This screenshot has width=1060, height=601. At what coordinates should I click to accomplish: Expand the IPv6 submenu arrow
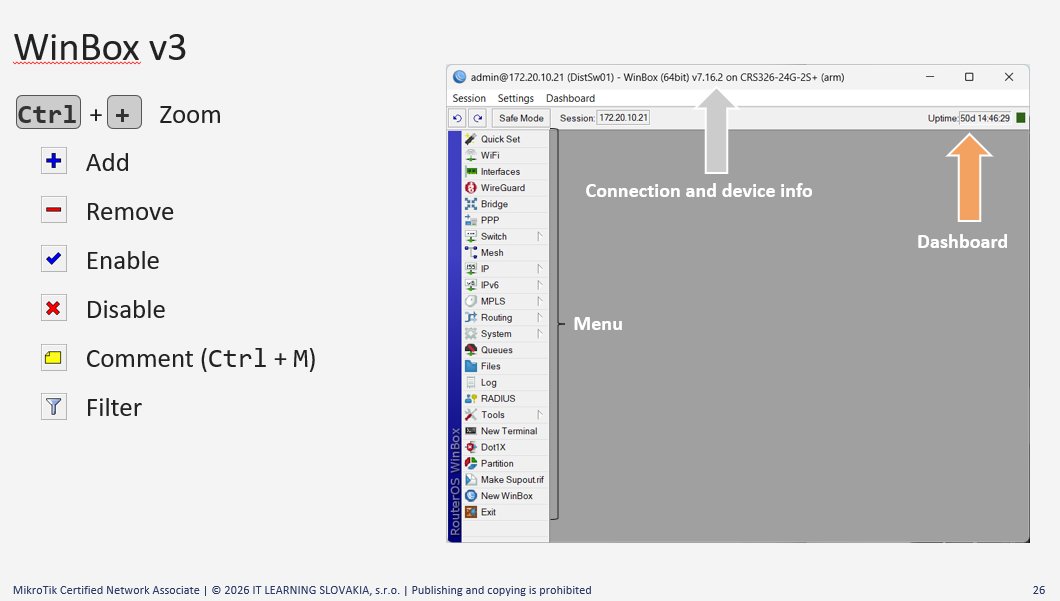coord(539,285)
